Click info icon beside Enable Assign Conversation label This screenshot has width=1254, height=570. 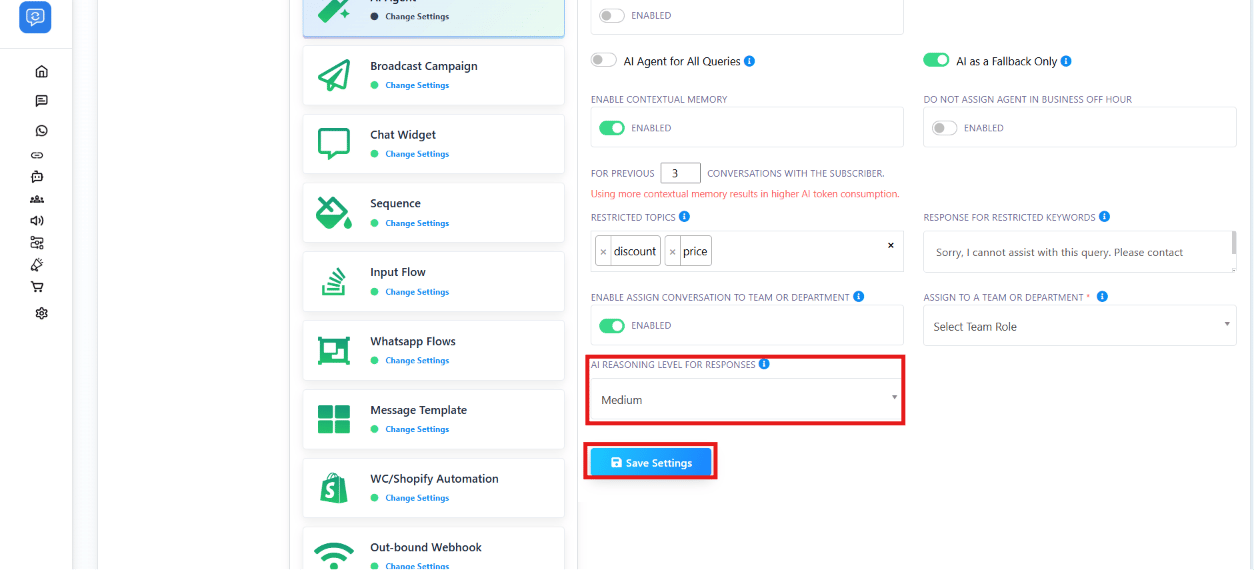(859, 297)
